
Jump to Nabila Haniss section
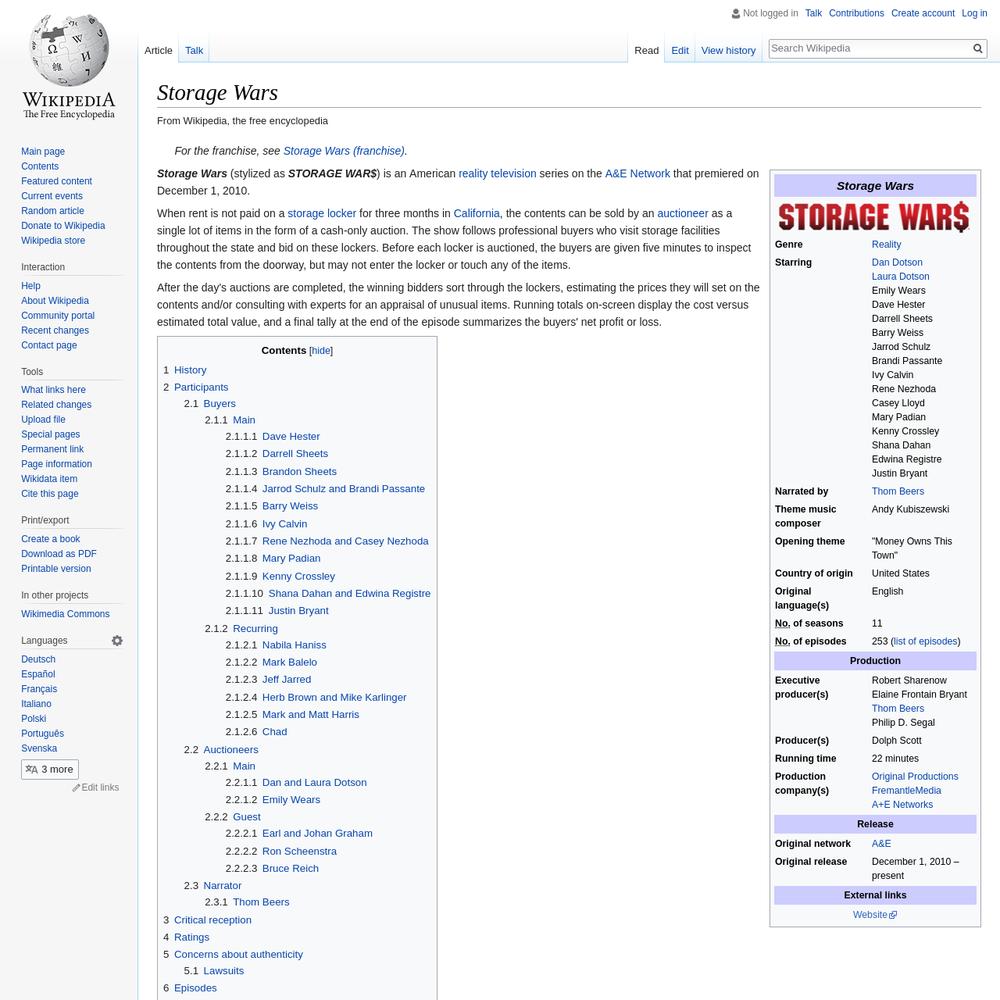pyautogui.click(x=294, y=645)
